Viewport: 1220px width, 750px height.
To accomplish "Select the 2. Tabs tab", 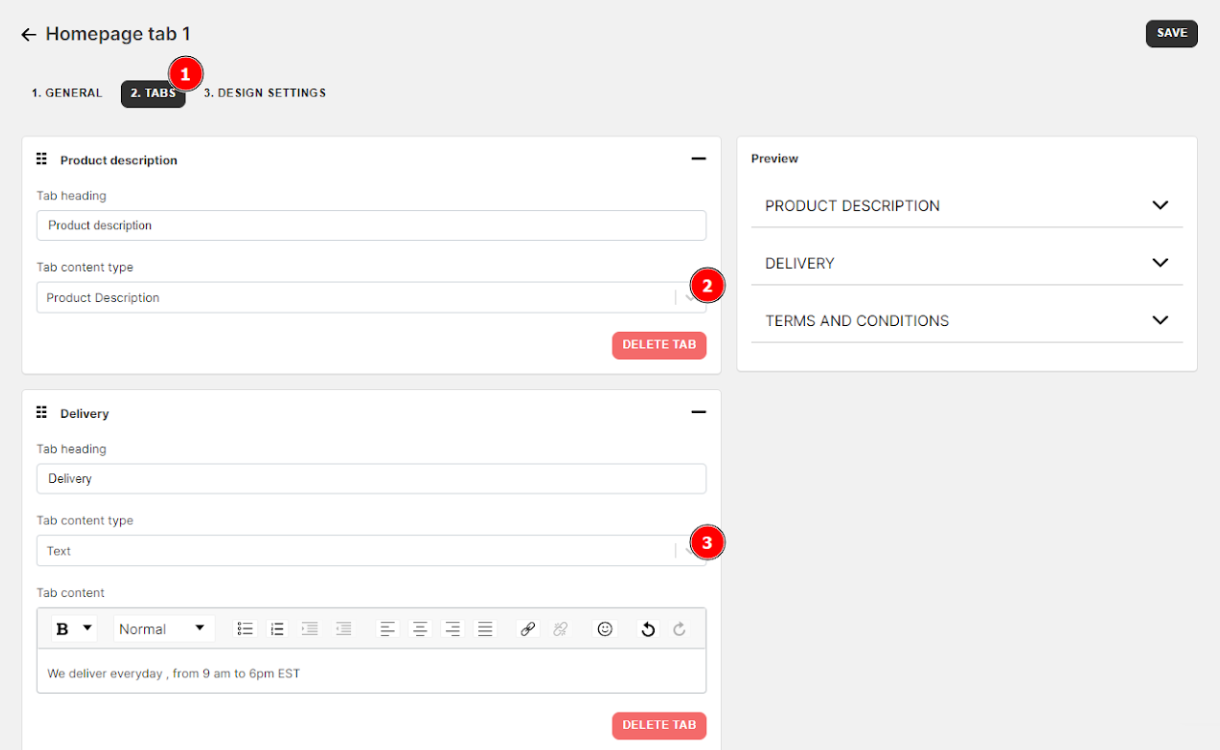I will (x=153, y=93).
